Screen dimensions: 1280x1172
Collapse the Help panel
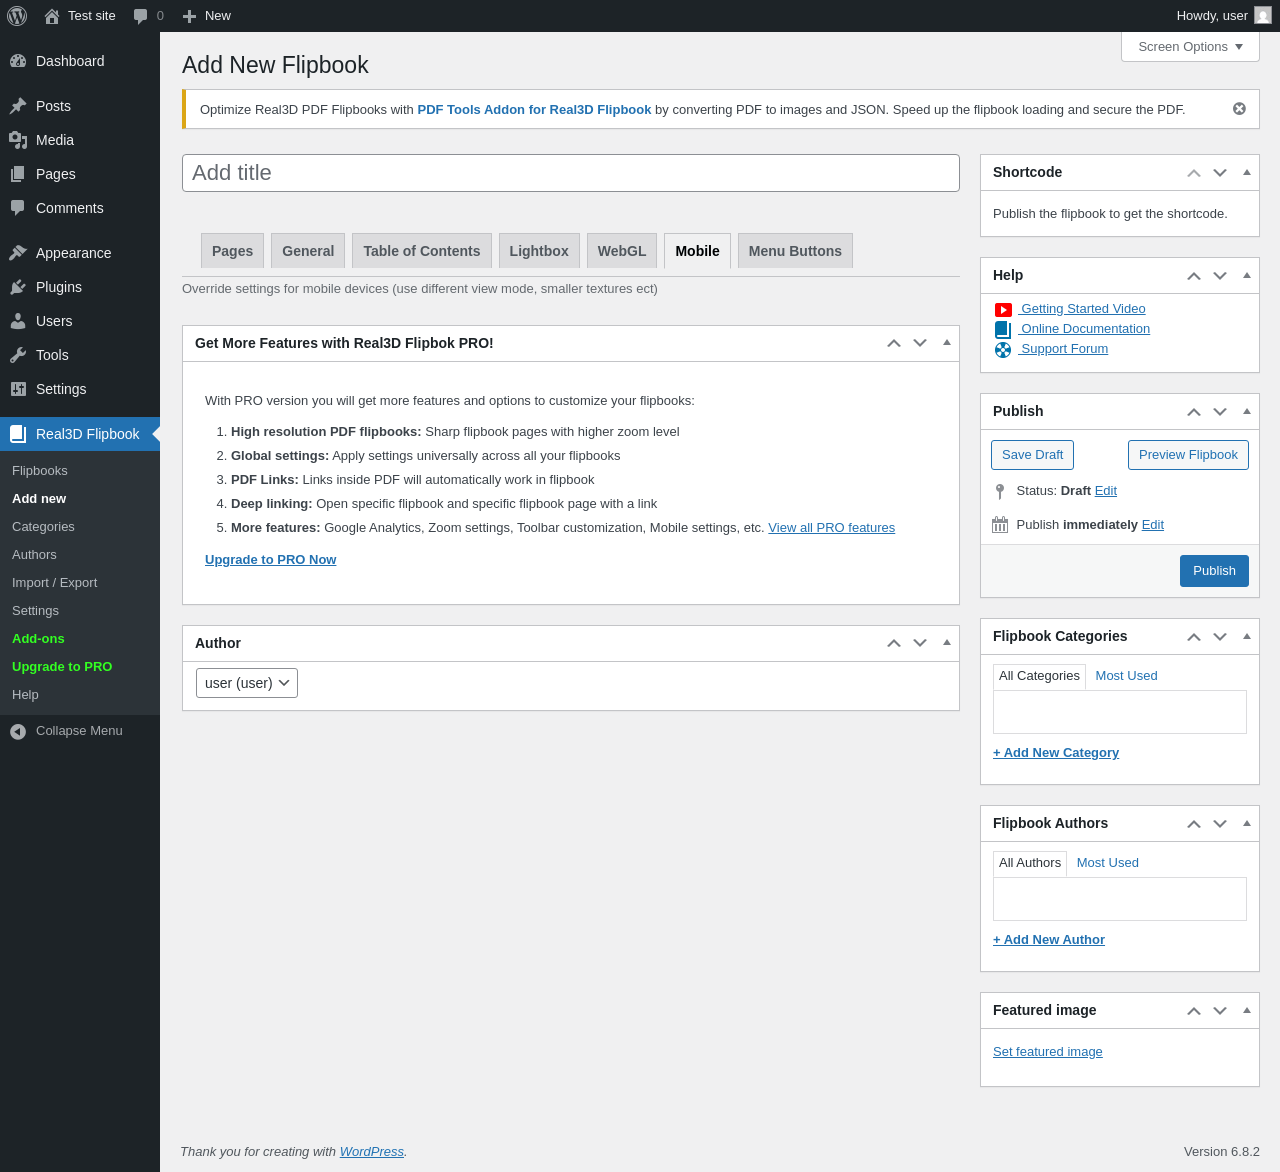(x=1247, y=275)
